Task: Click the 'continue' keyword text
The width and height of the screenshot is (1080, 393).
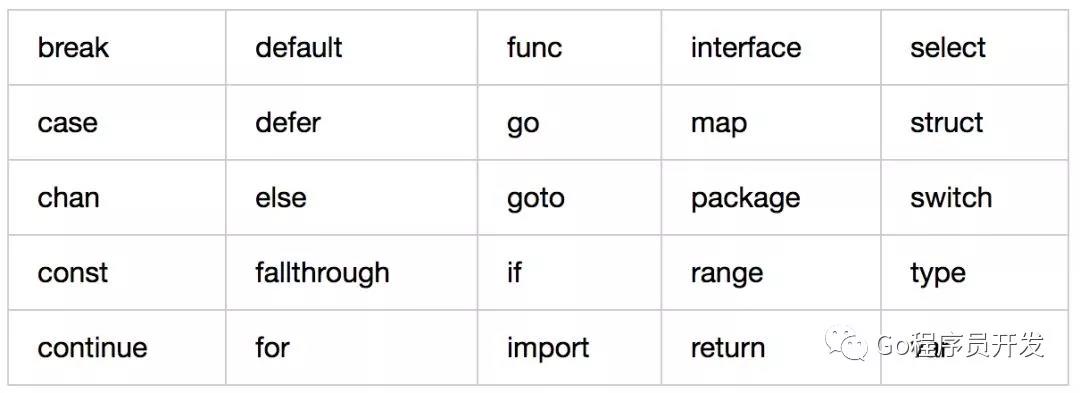Action: [92, 348]
